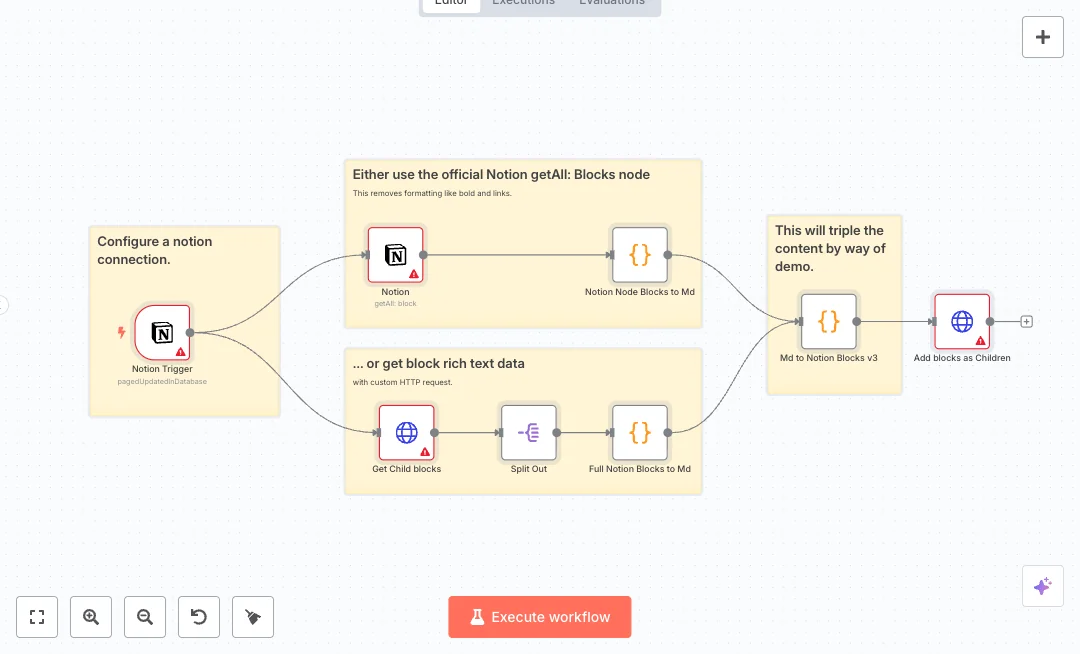Viewport: 1080px width, 654px height.
Task: Click the fit-to-view icon
Action: click(x=37, y=617)
